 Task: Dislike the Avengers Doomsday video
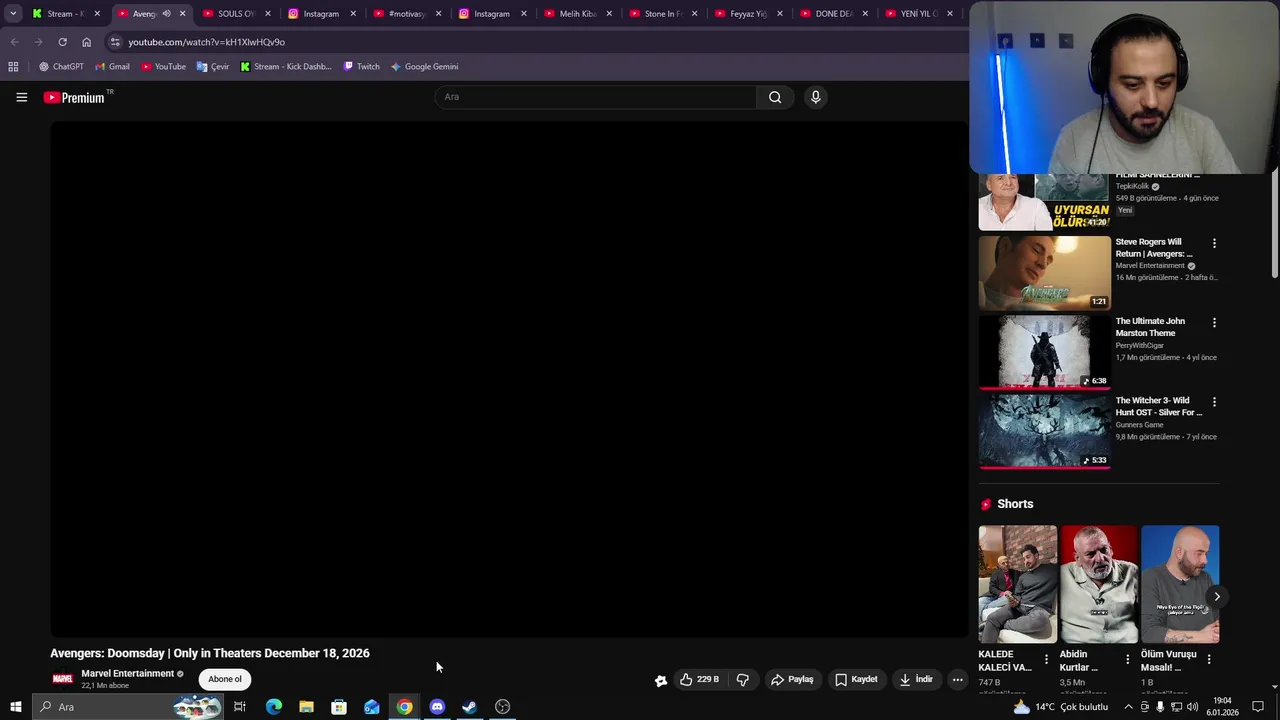pyautogui.click(x=743, y=679)
